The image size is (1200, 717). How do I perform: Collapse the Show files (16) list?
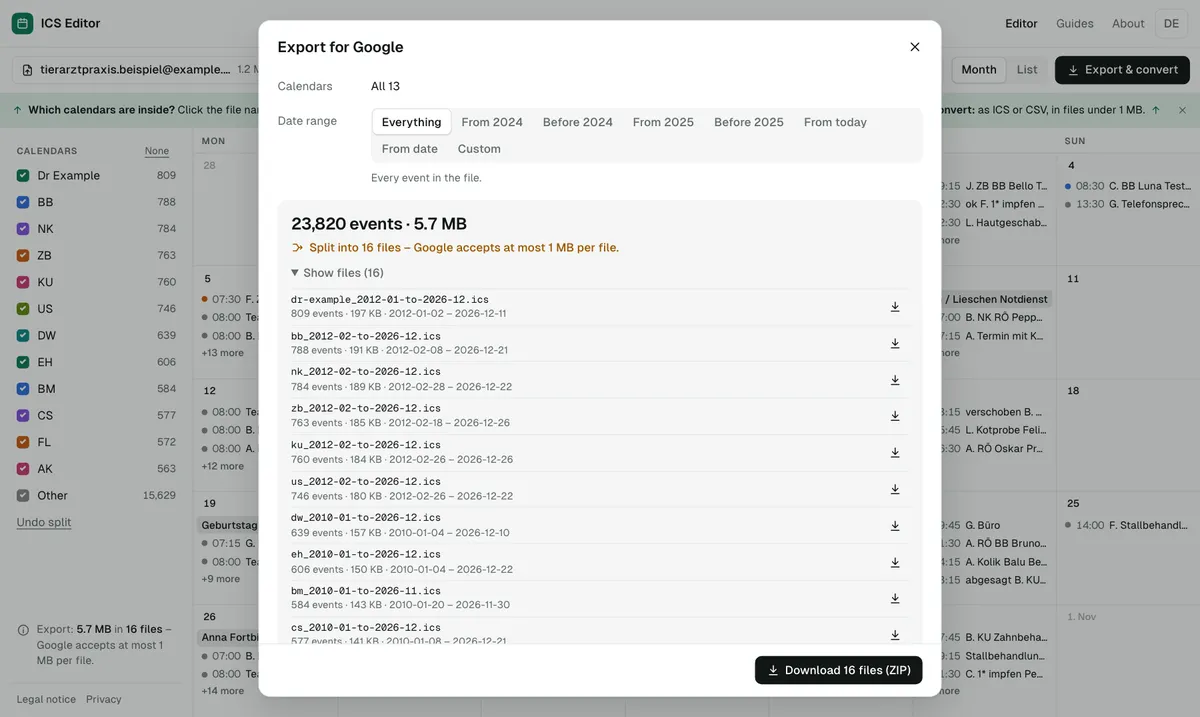click(337, 273)
